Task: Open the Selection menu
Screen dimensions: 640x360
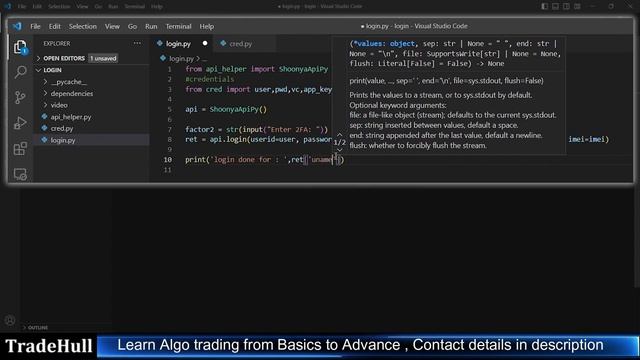Action: click(x=82, y=26)
